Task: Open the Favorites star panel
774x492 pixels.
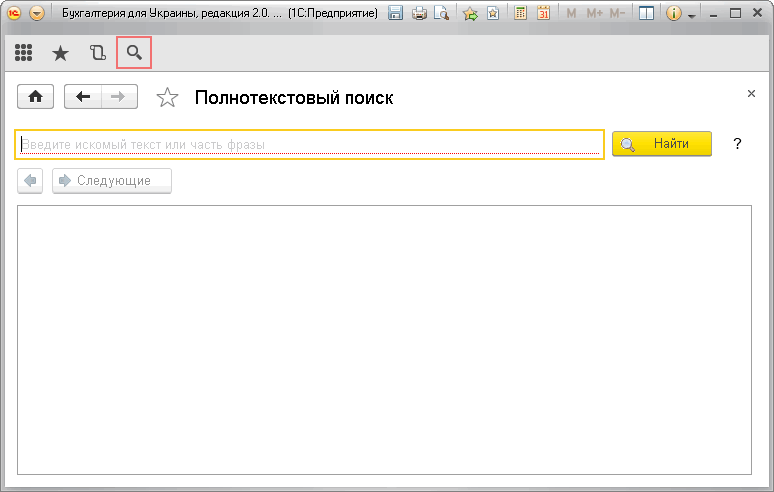Action: (60, 53)
